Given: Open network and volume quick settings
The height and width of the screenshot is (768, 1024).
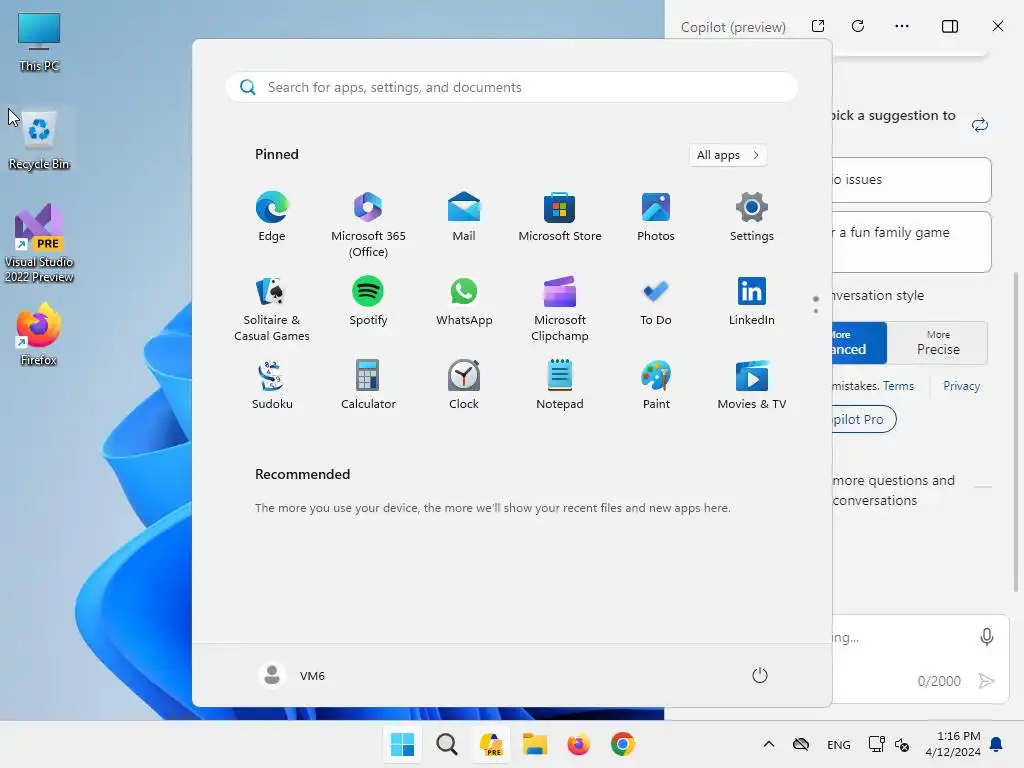Looking at the screenshot, I should pos(889,744).
